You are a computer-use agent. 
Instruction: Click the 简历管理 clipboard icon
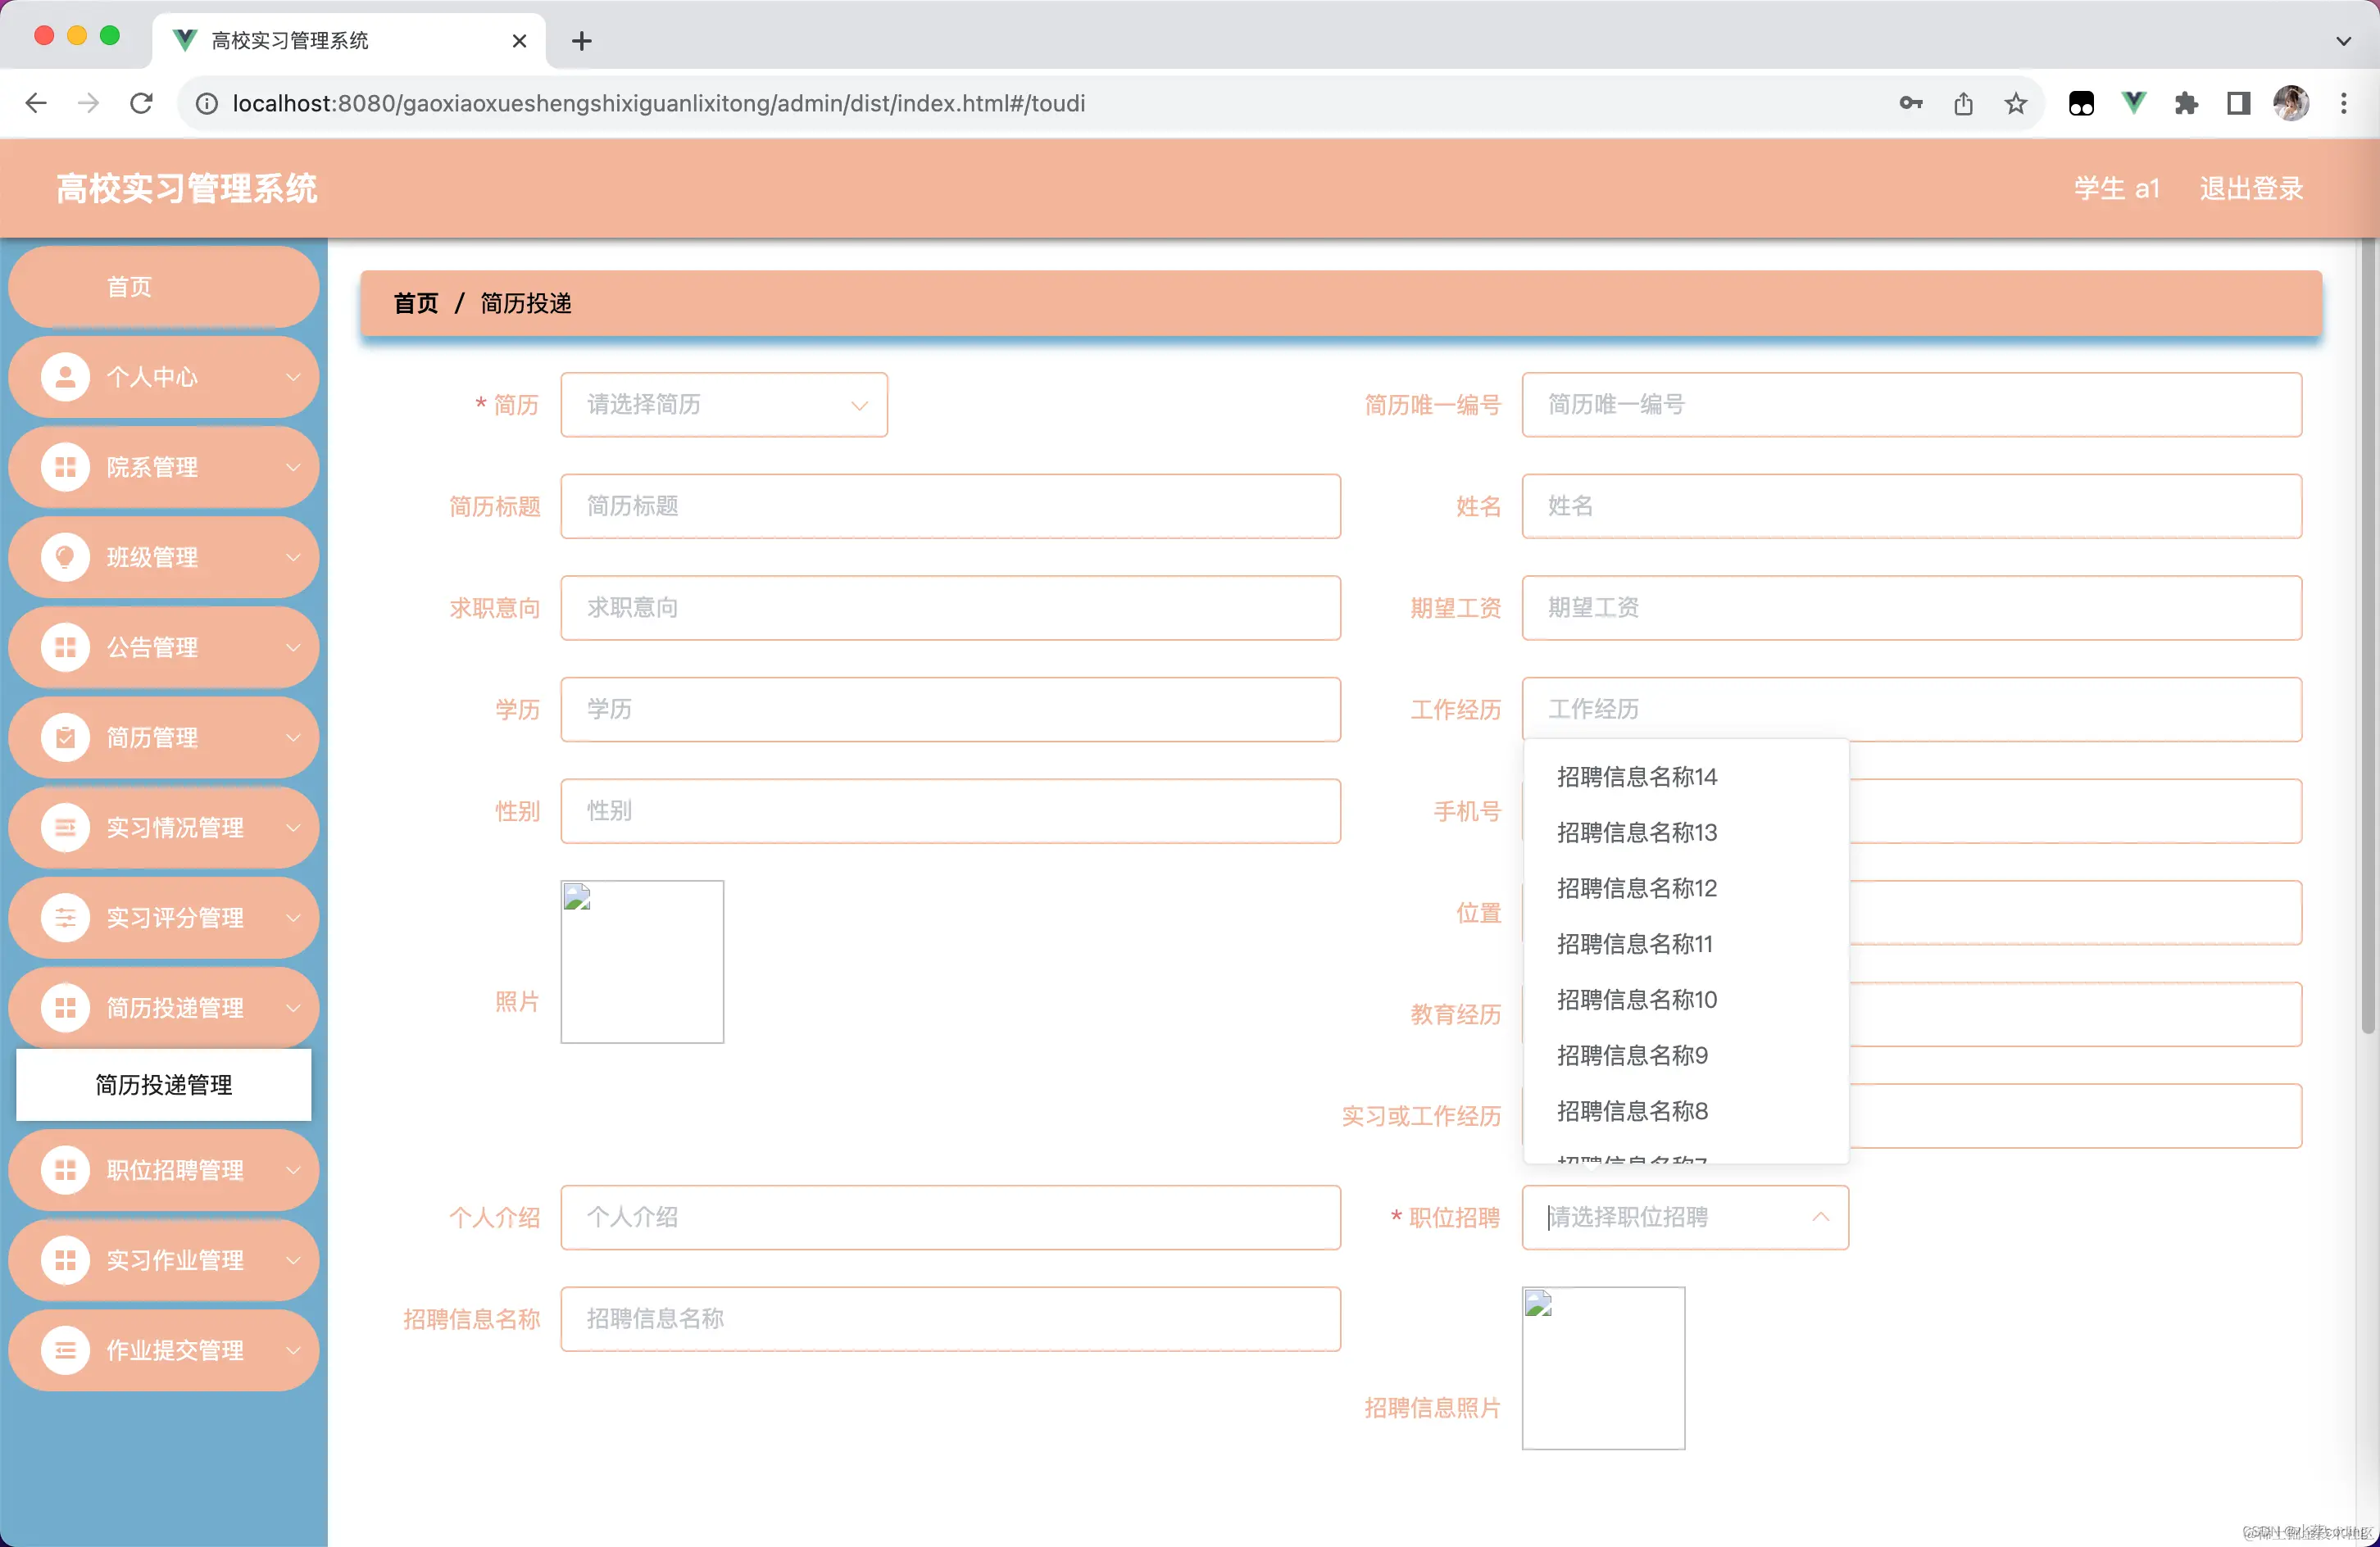pyautogui.click(x=65, y=738)
